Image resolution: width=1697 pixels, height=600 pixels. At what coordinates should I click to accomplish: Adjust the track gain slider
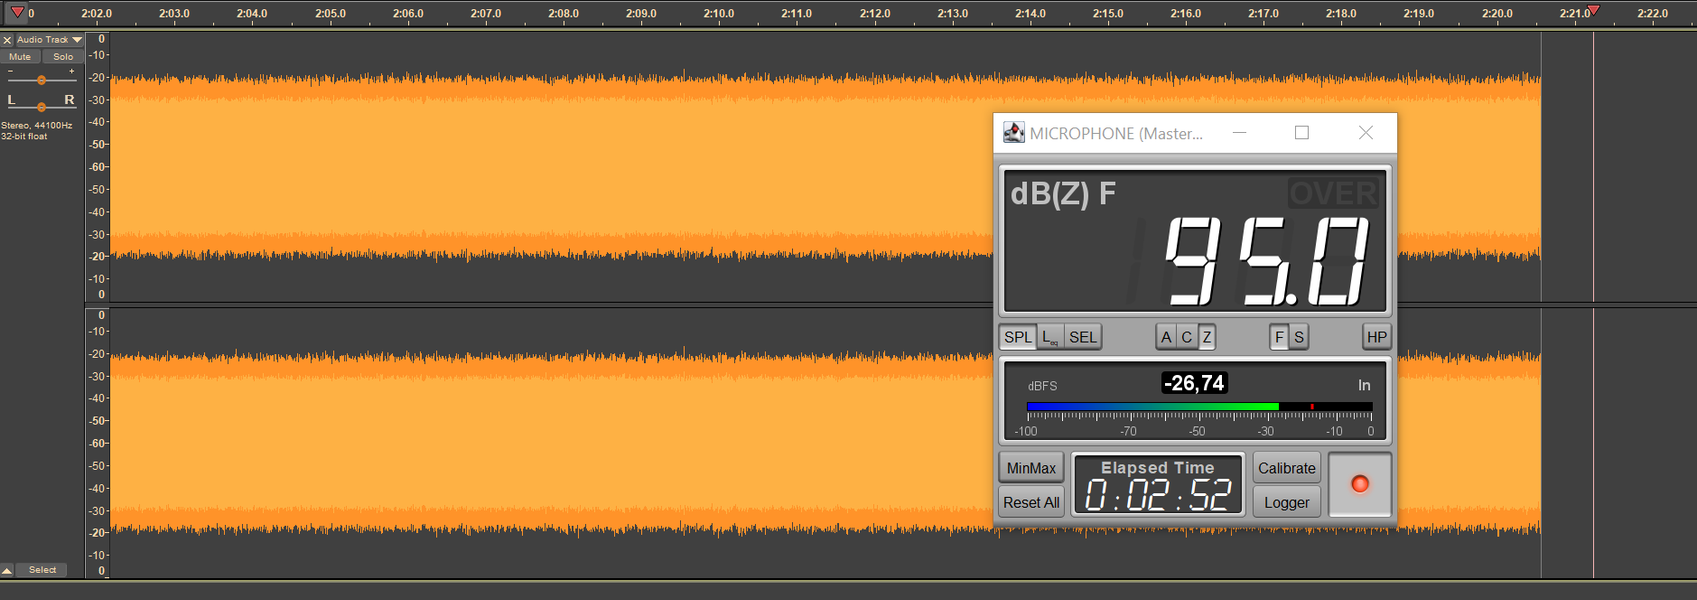(41, 79)
